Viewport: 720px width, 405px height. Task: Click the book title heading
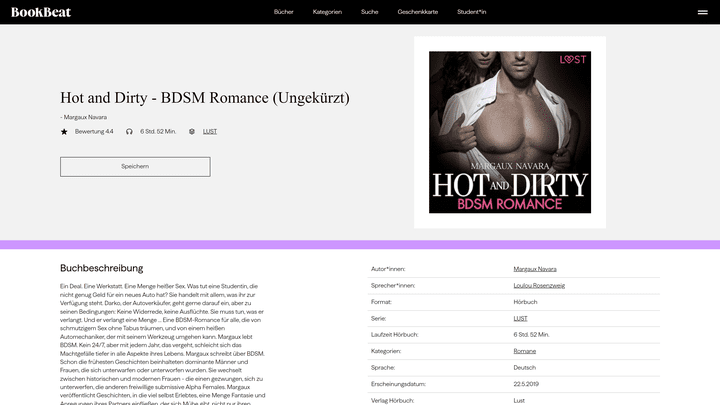coord(205,98)
